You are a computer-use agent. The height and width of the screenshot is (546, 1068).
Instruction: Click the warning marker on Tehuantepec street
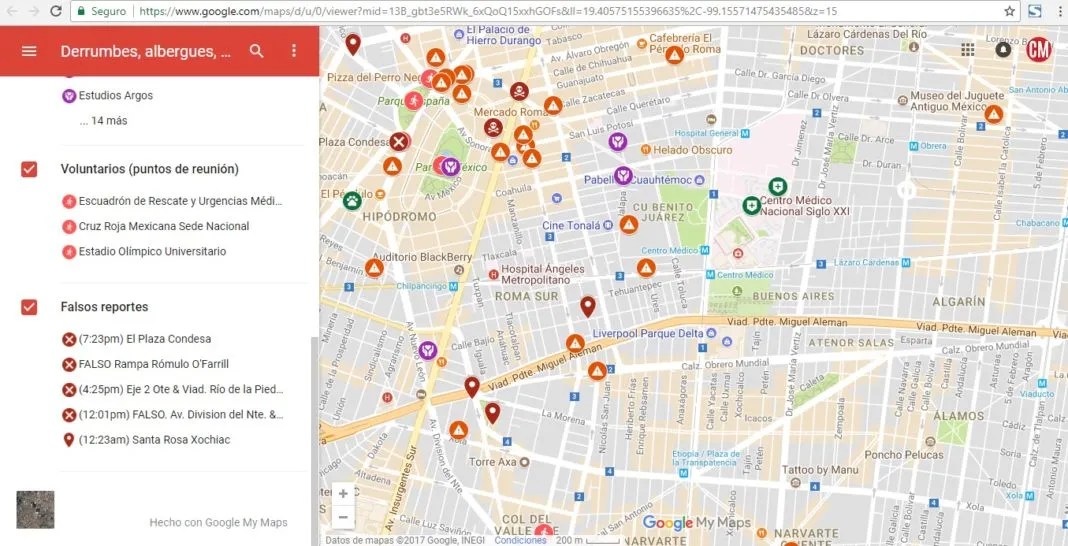646,268
